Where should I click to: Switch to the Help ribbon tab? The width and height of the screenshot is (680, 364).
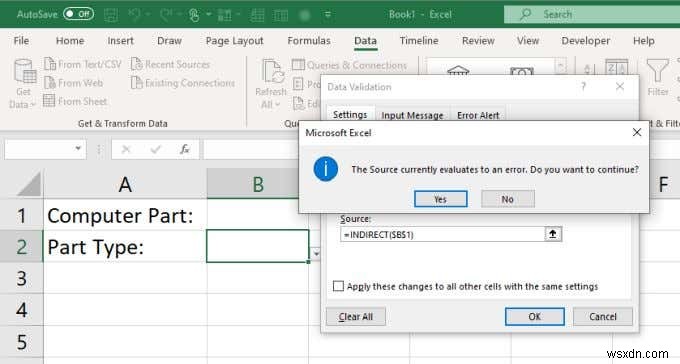[644, 41]
